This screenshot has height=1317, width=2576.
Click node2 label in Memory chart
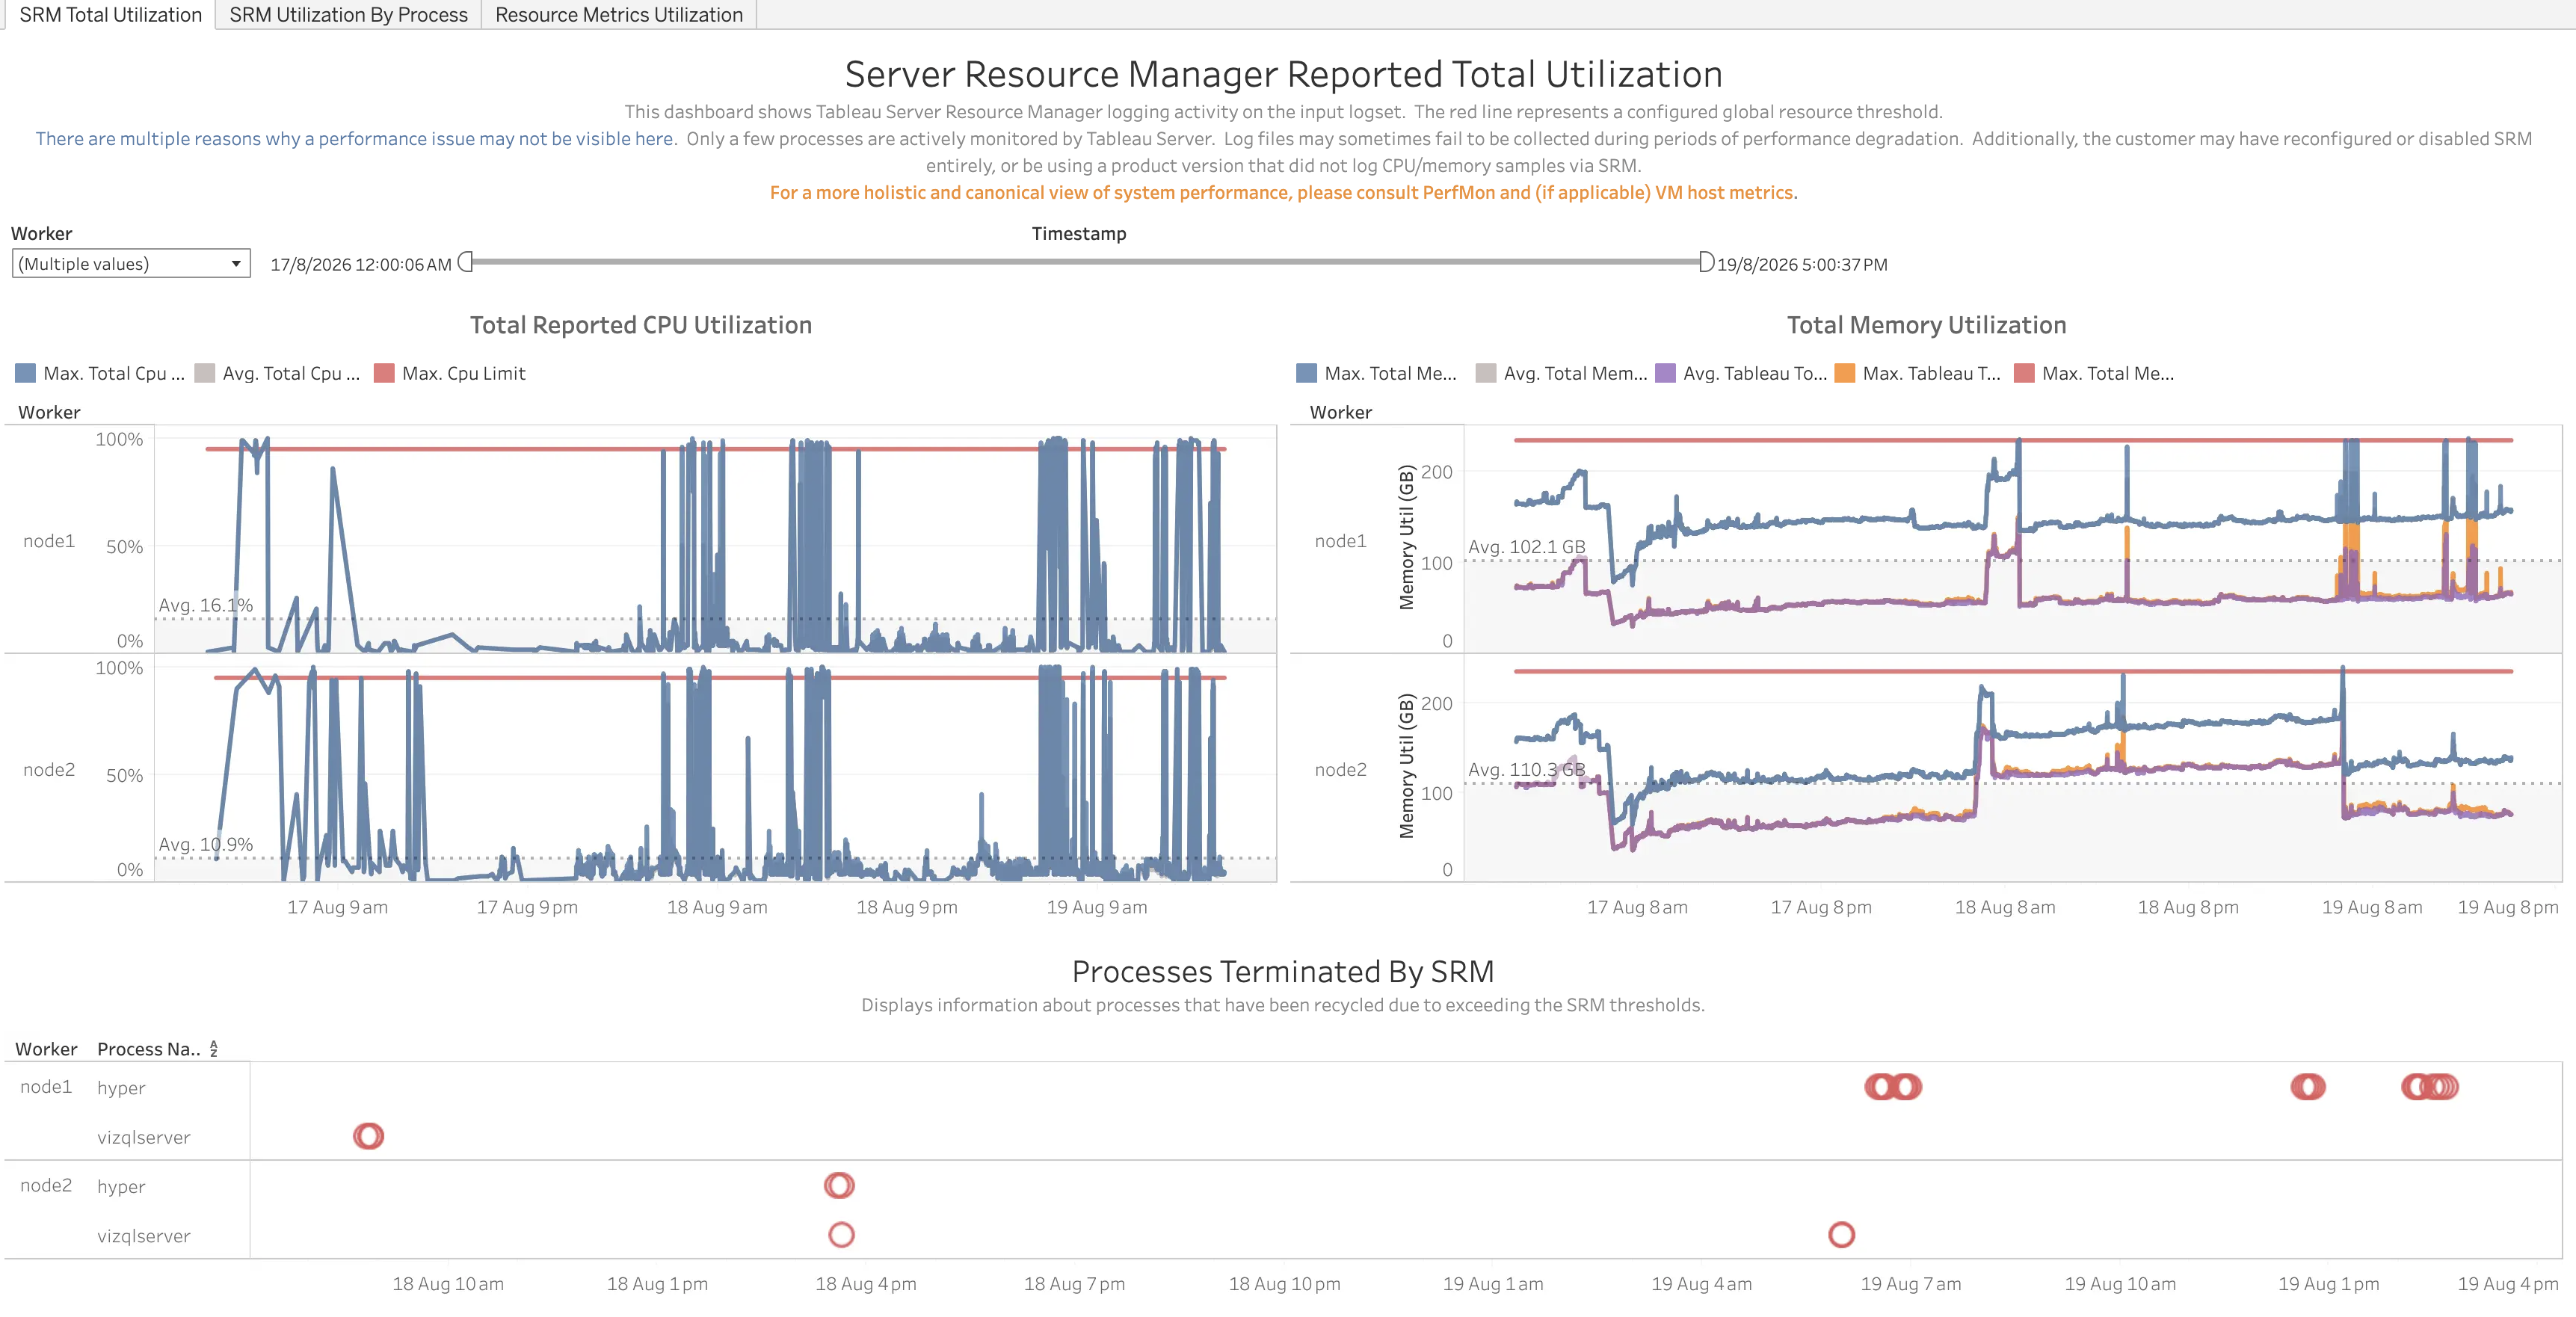[1340, 770]
